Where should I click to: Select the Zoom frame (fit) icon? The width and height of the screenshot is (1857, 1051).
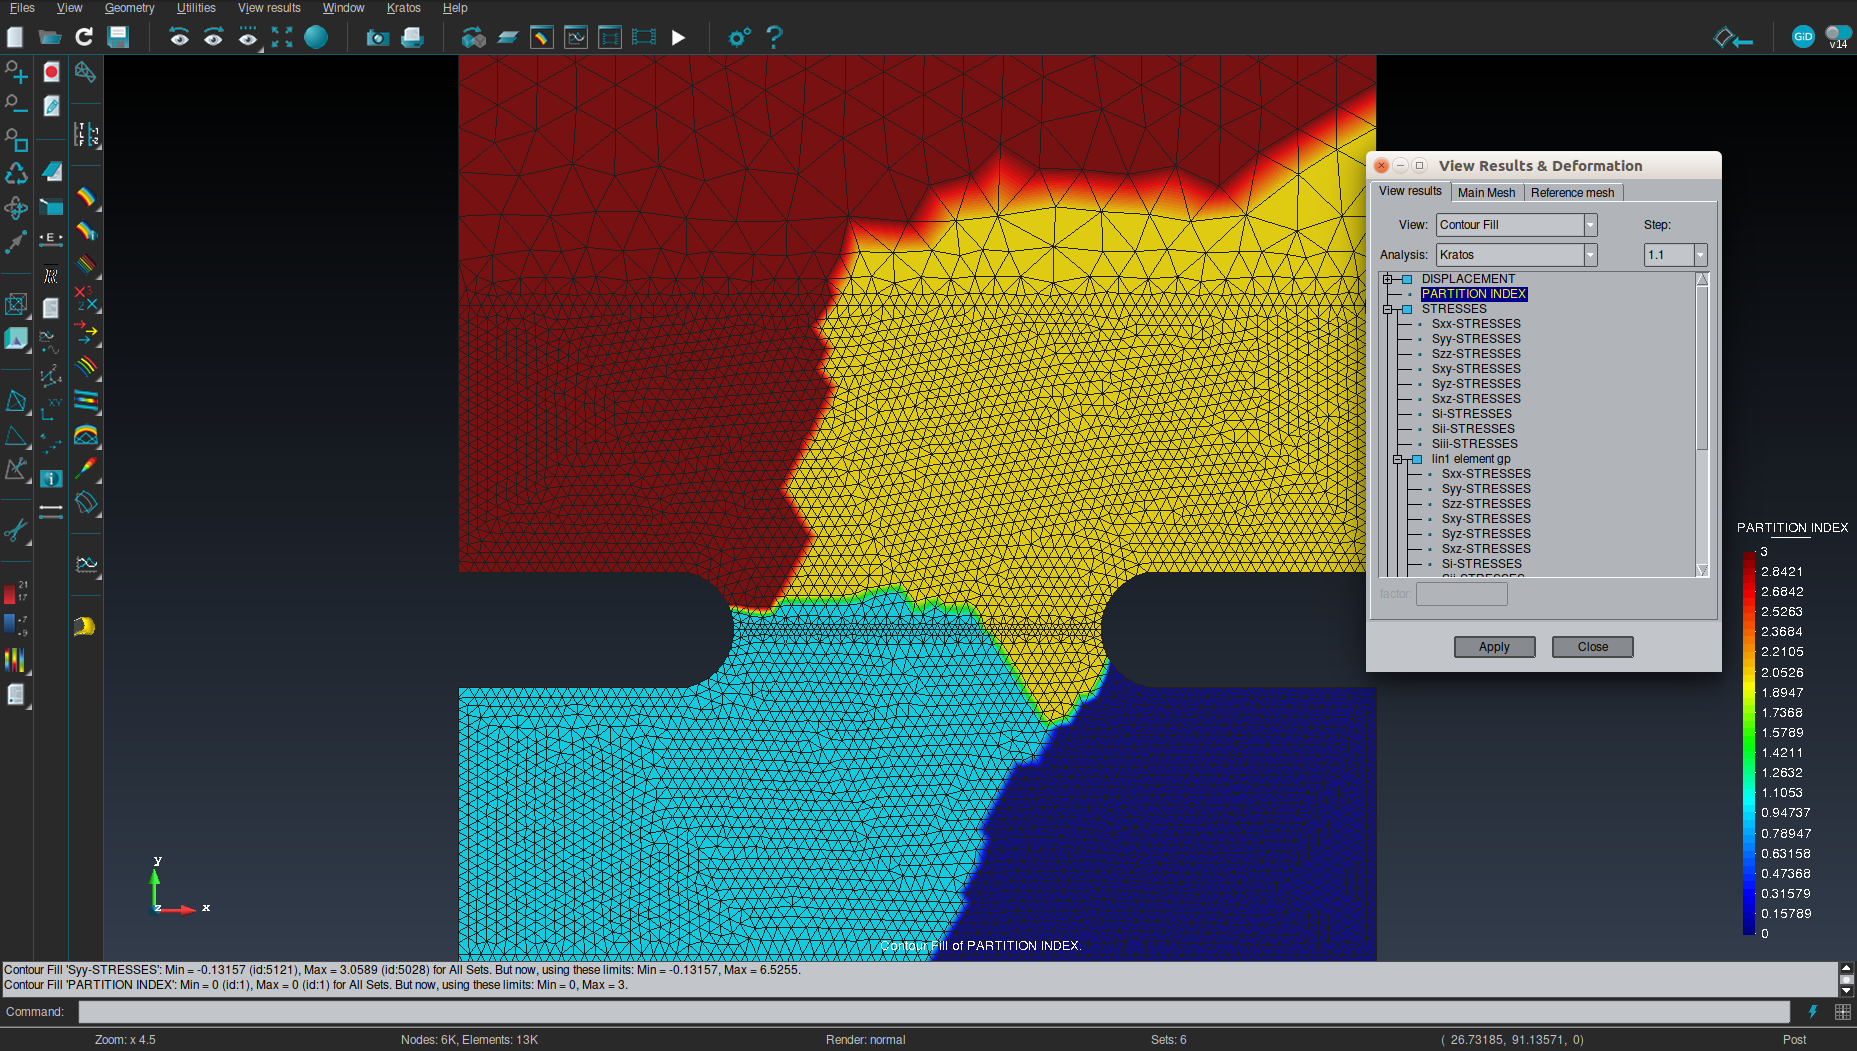[x=282, y=37]
